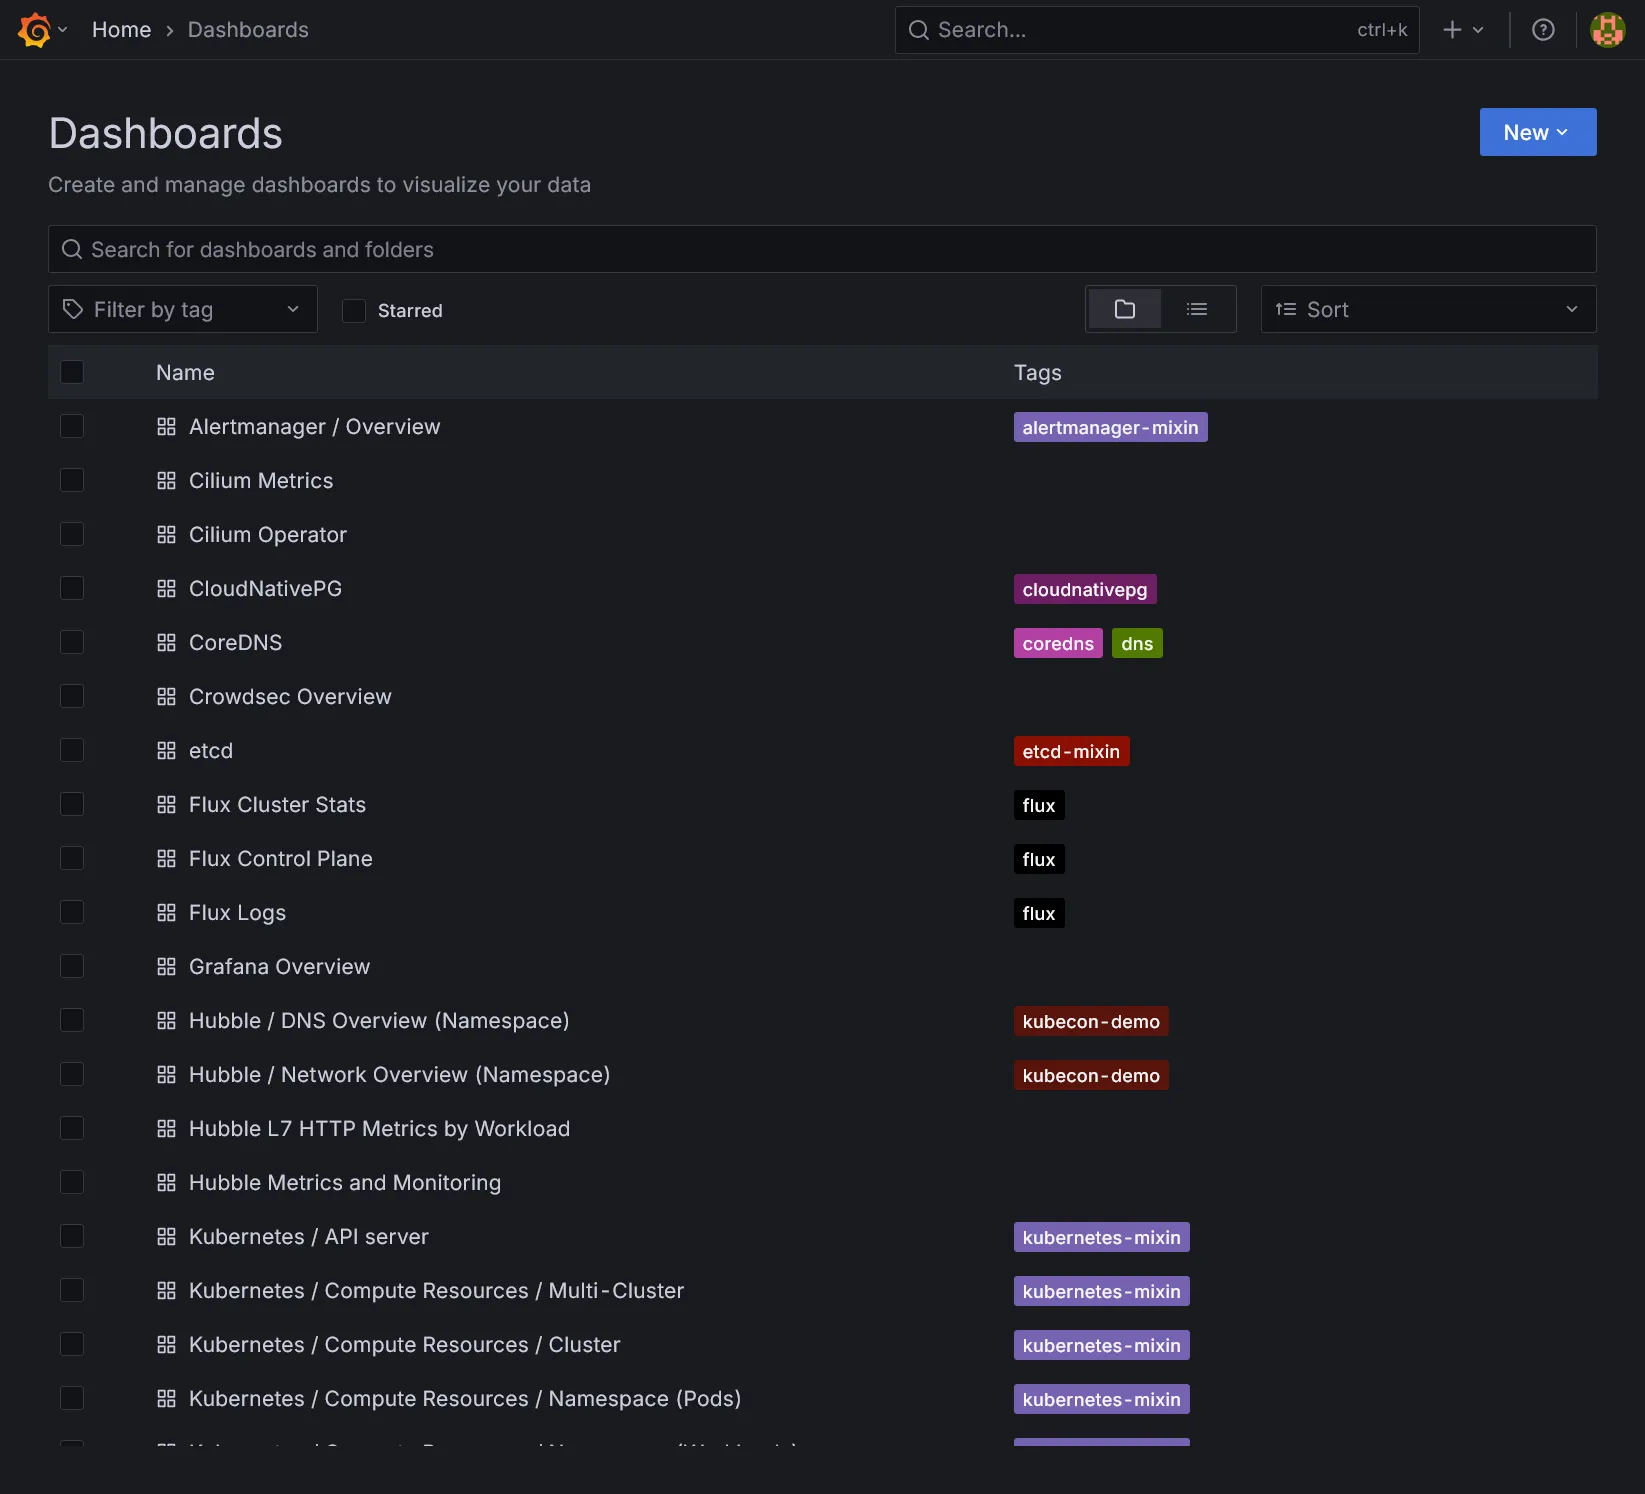
Task: Click the user profile avatar
Action: coord(1607,29)
